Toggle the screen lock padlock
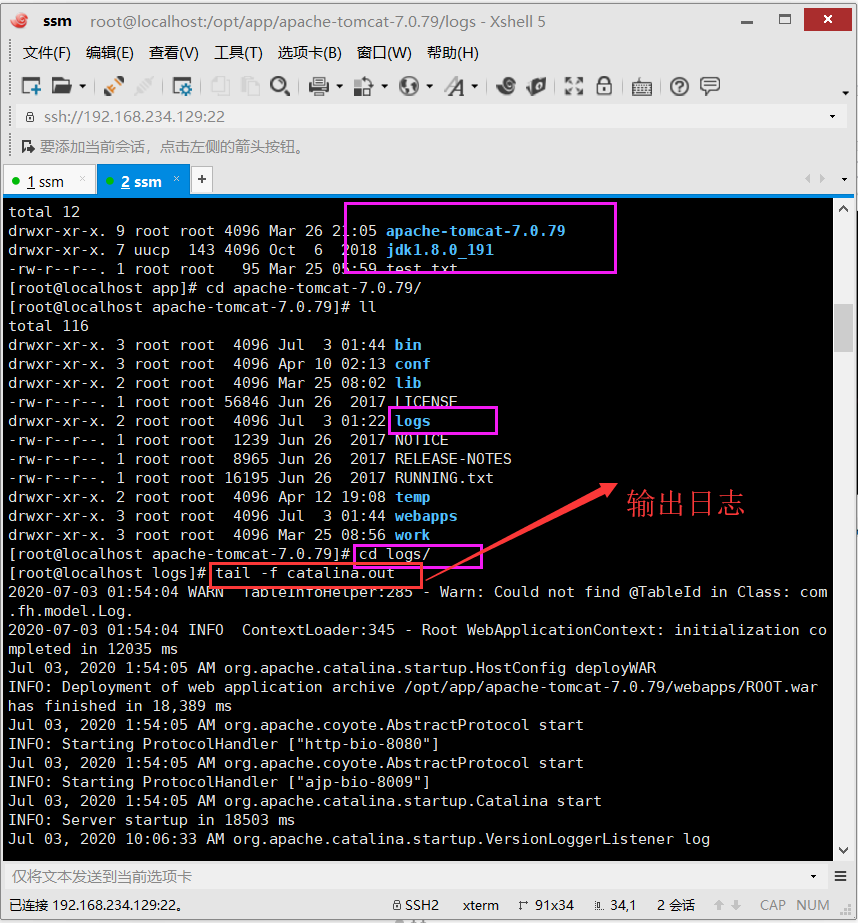Viewport: 858px width, 923px height. tap(603, 86)
